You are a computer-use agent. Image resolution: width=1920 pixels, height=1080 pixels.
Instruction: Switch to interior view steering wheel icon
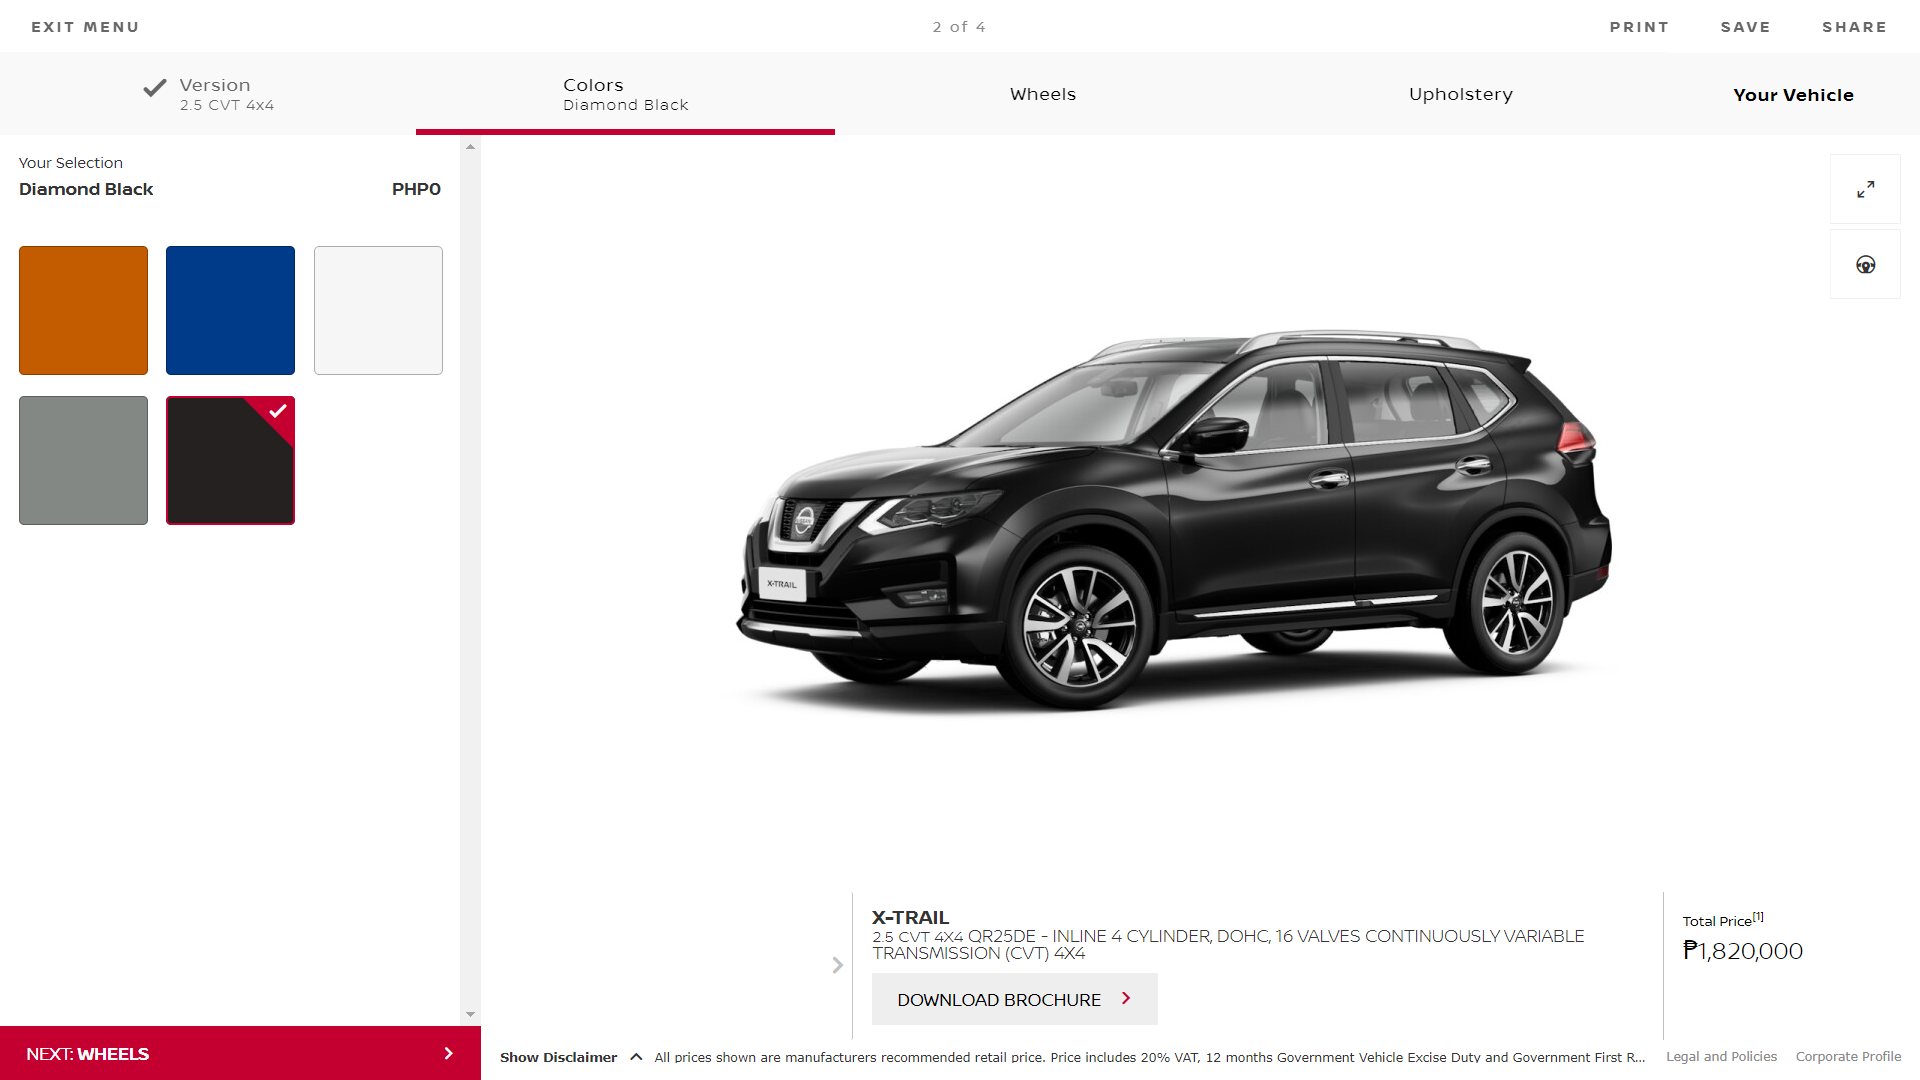[x=1865, y=265]
